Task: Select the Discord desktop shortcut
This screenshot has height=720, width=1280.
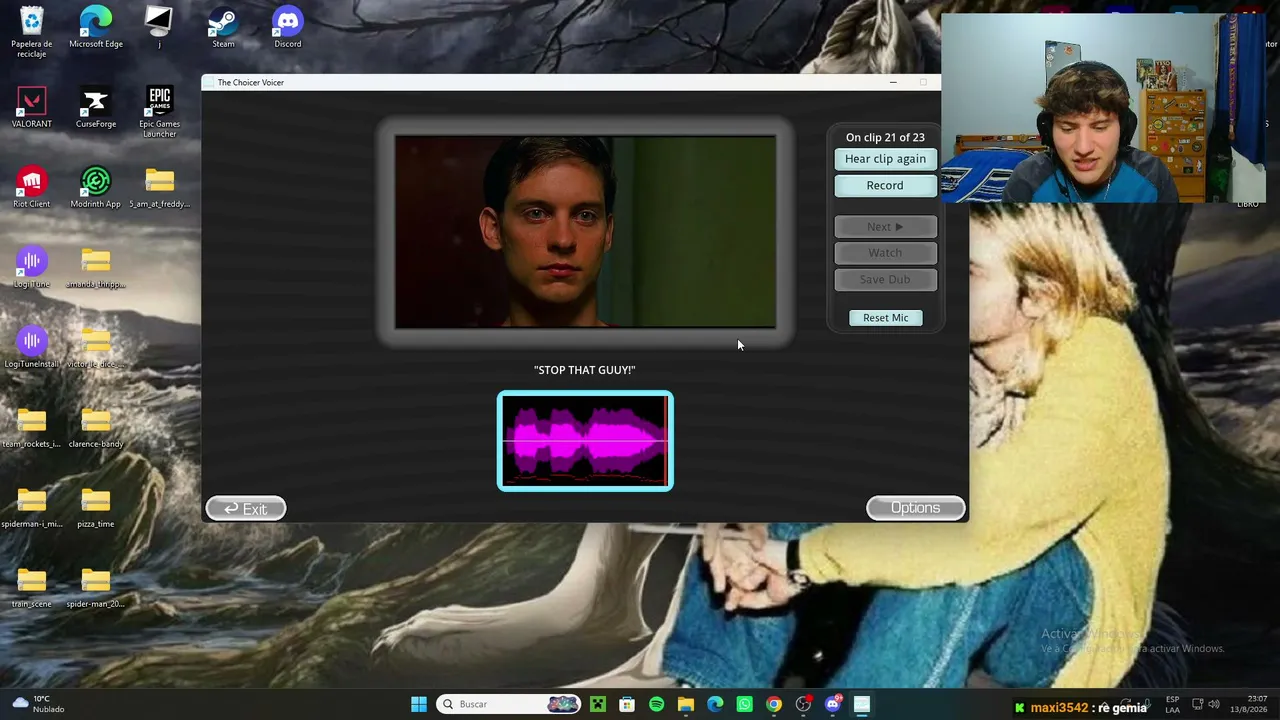Action: pos(287,27)
